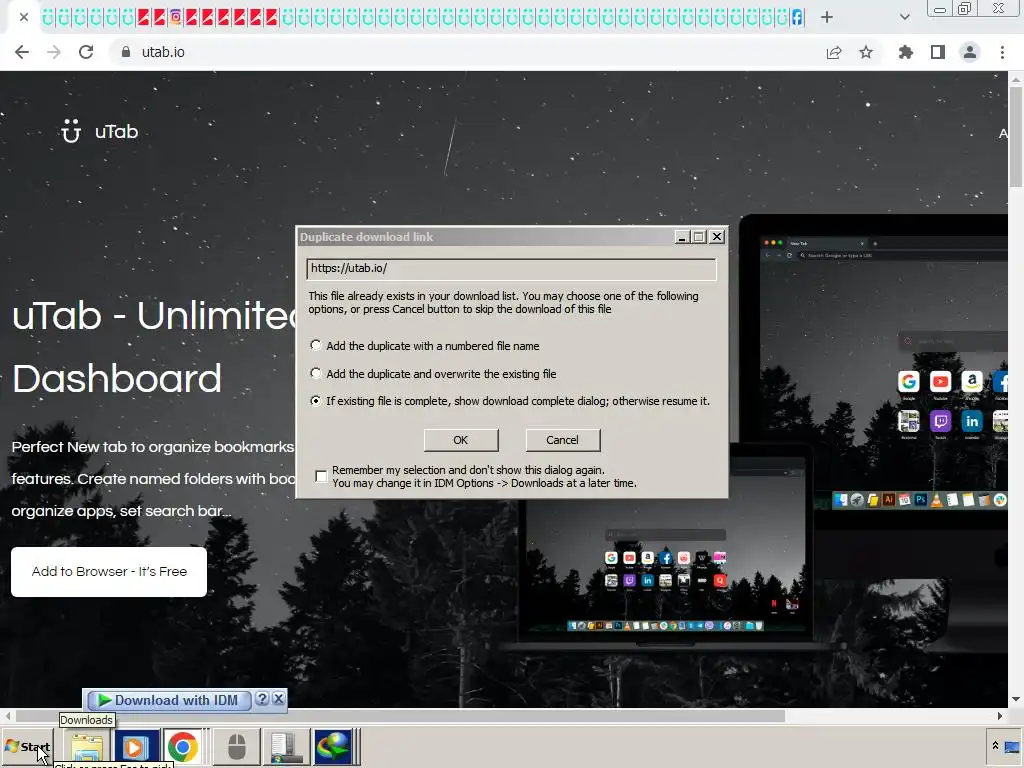
Task: Click Cancel in Duplicate download link dialog
Action: coord(563,440)
